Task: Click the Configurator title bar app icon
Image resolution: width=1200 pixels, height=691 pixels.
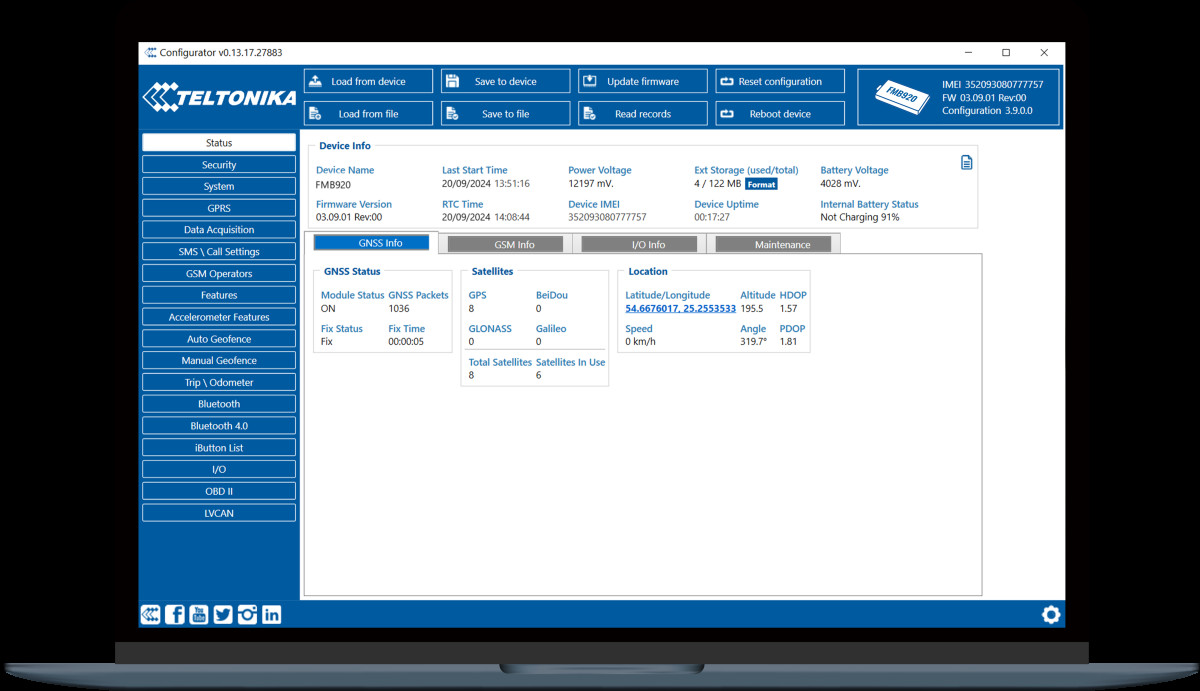Action: [x=151, y=52]
